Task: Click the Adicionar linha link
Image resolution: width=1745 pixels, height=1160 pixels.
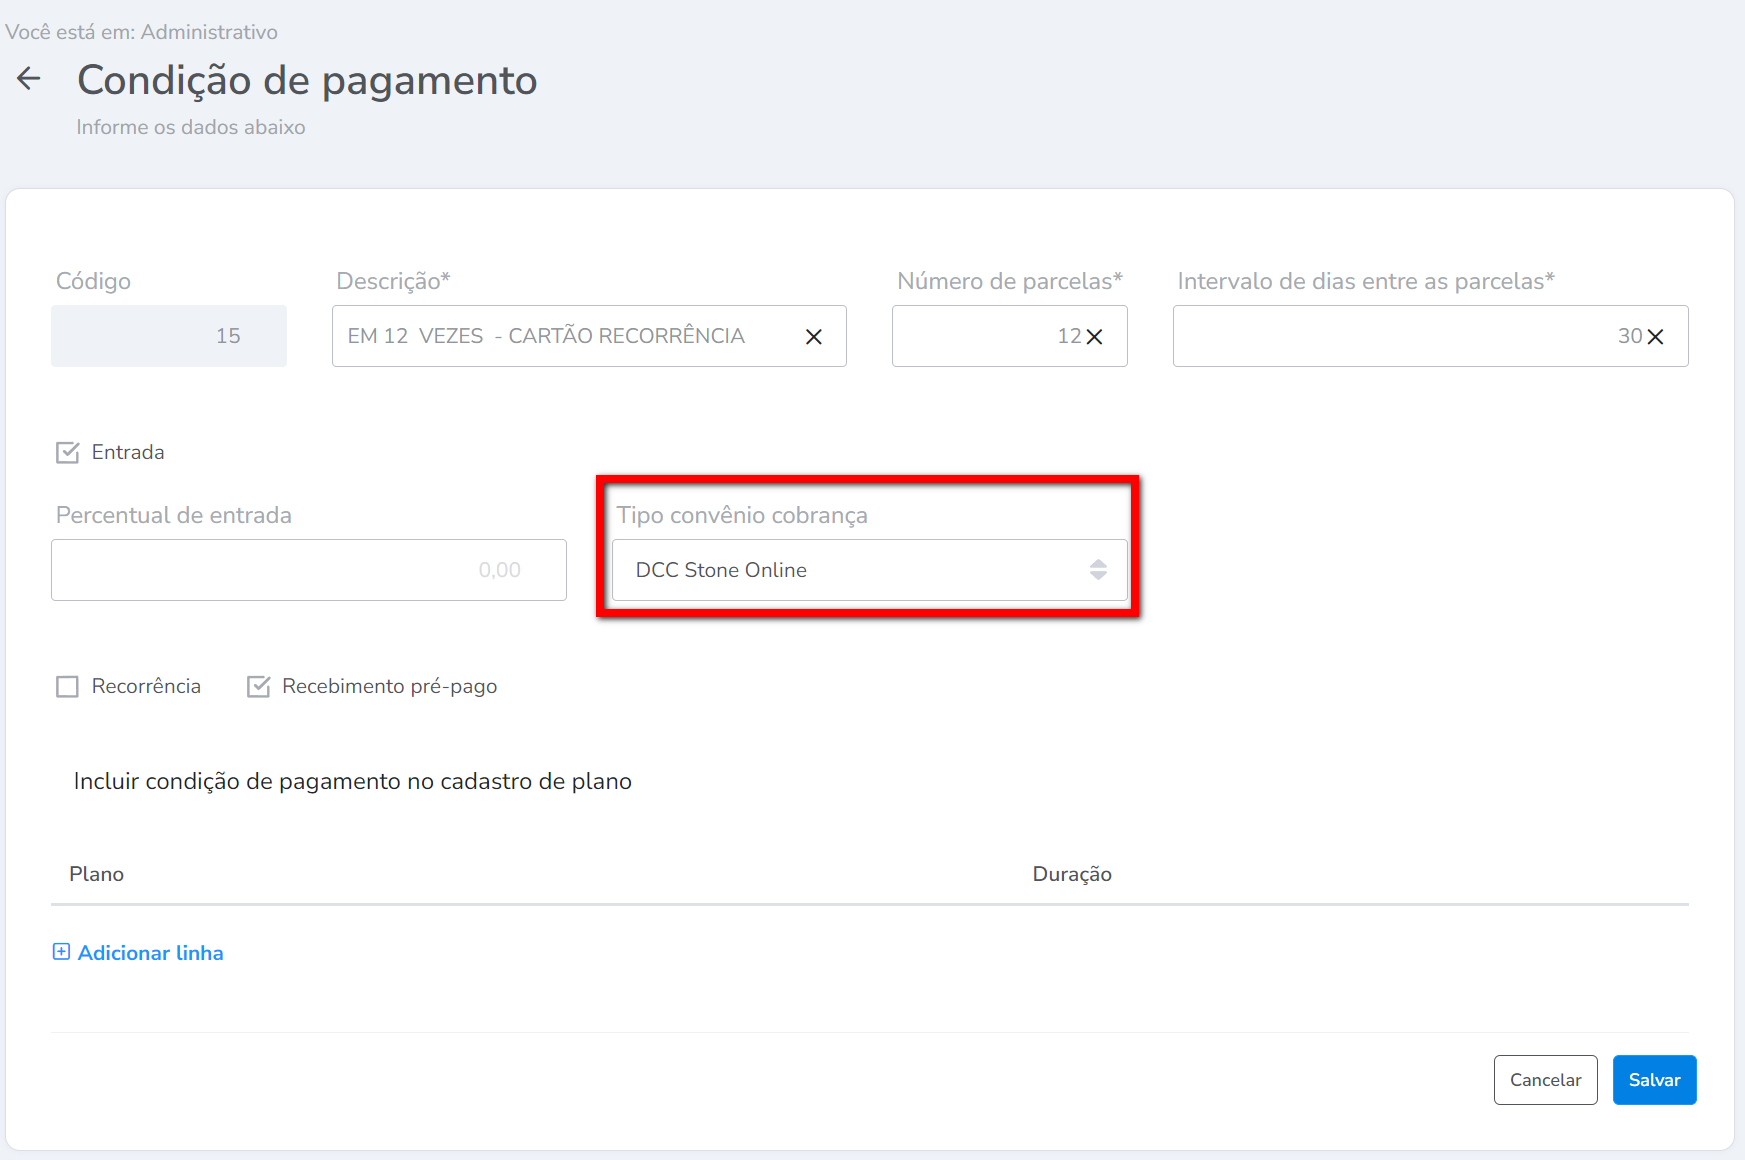Action: tap(150, 953)
